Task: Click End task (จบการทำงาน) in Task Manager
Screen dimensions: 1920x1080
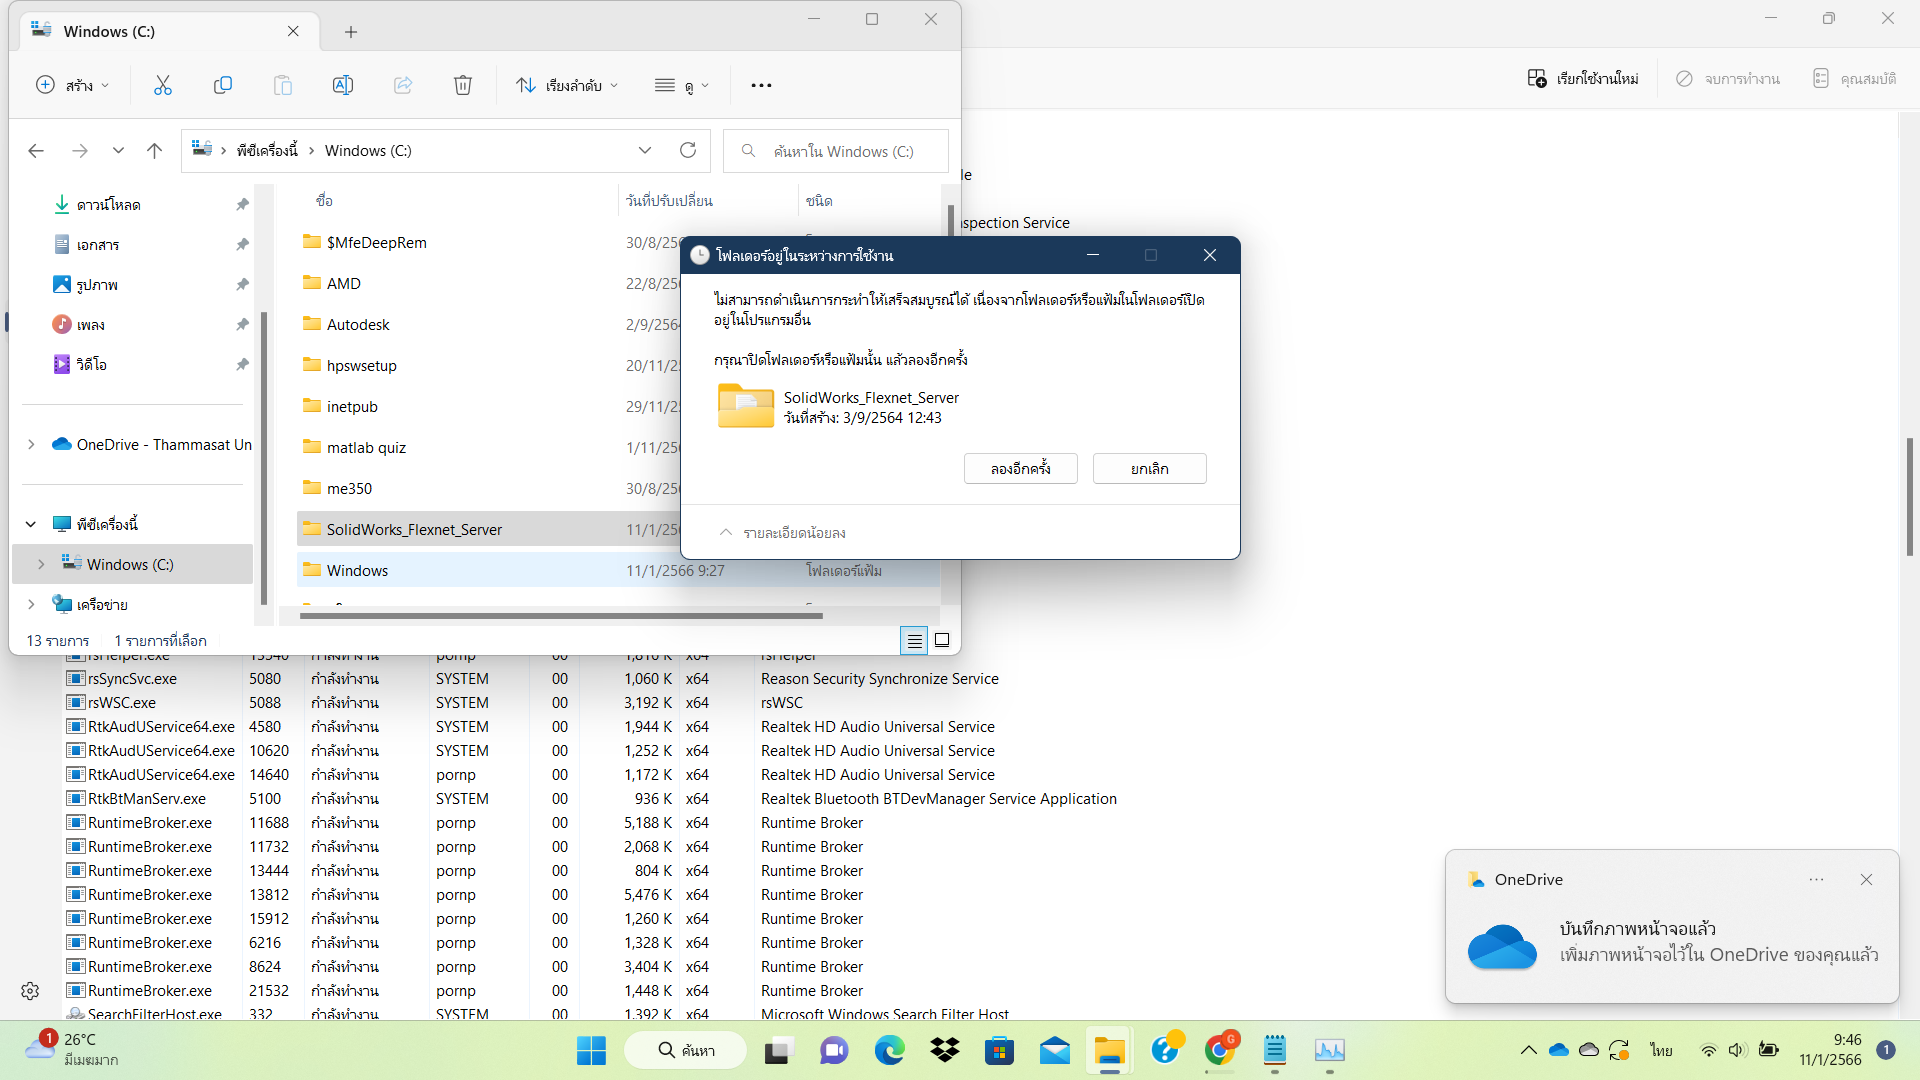Action: click(1728, 78)
